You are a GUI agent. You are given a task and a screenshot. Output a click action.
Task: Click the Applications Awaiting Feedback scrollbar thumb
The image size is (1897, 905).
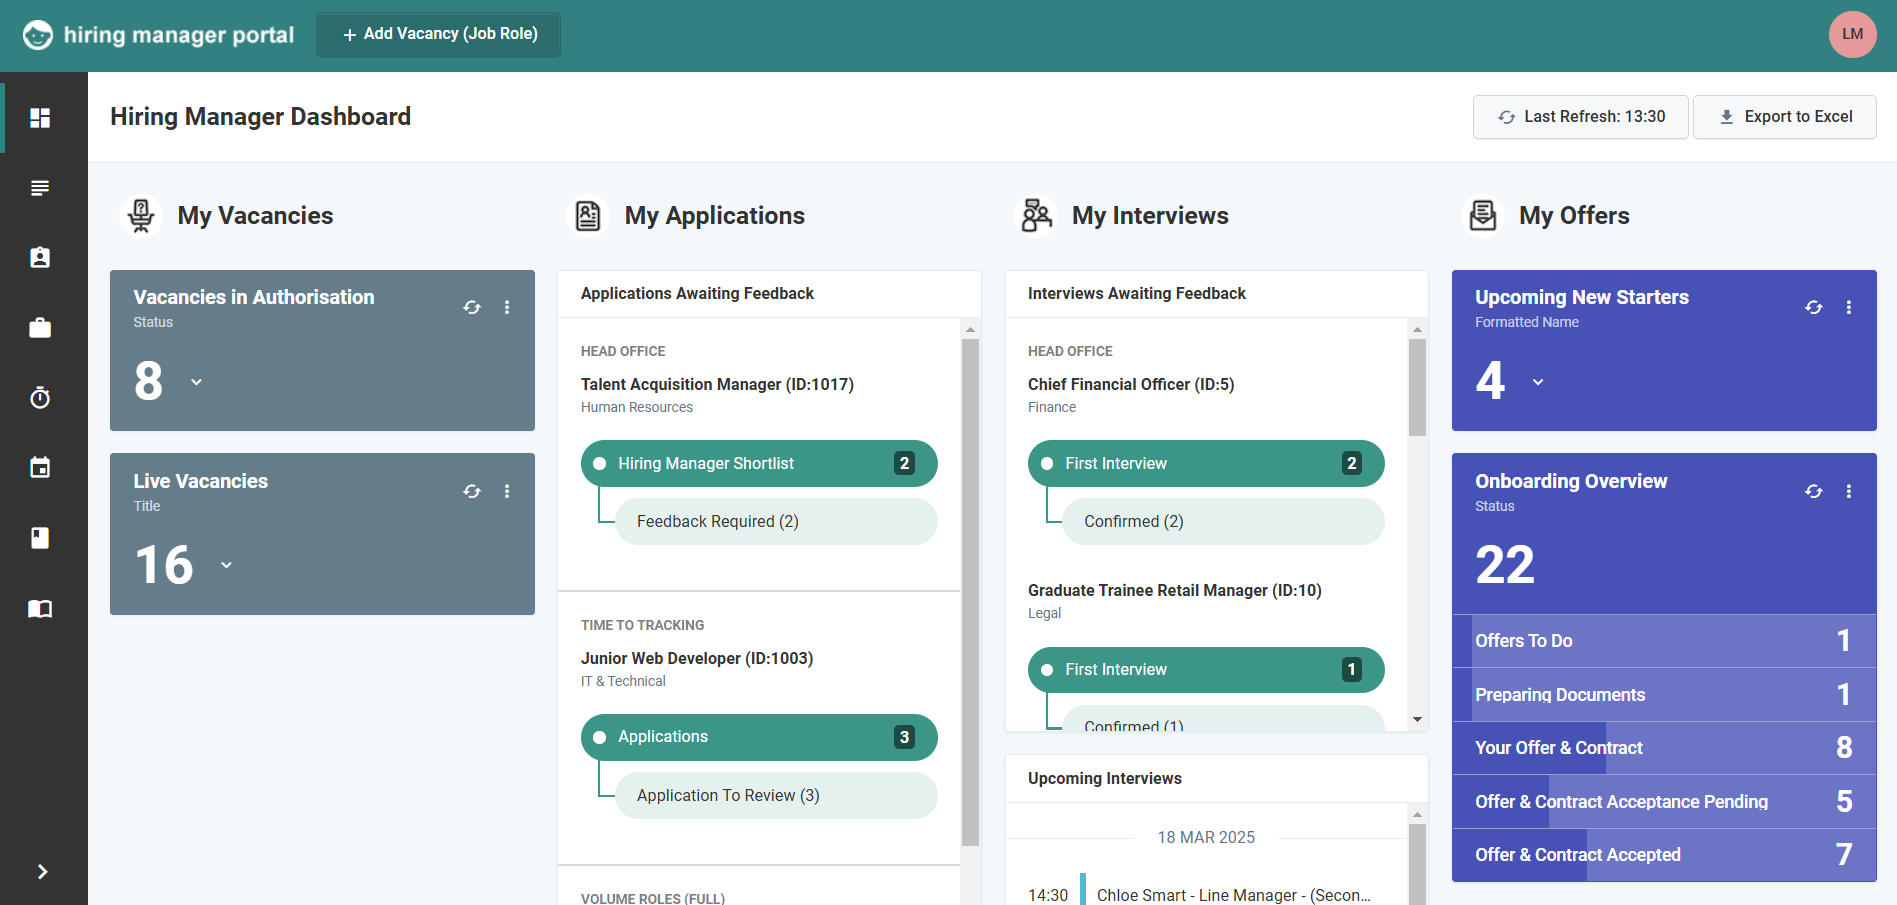(970, 592)
